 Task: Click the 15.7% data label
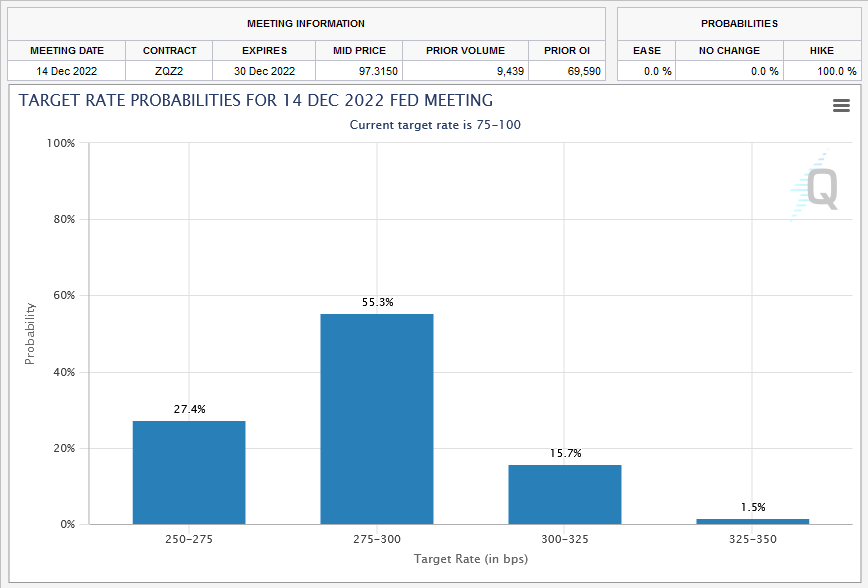tap(565, 453)
